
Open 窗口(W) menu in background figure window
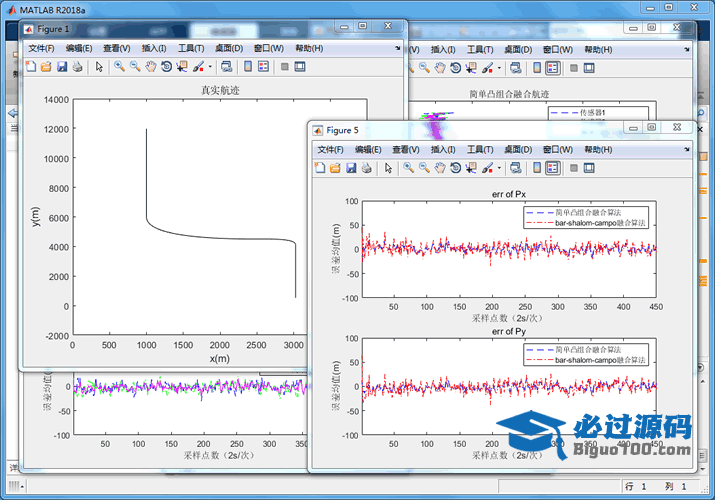coord(558,50)
